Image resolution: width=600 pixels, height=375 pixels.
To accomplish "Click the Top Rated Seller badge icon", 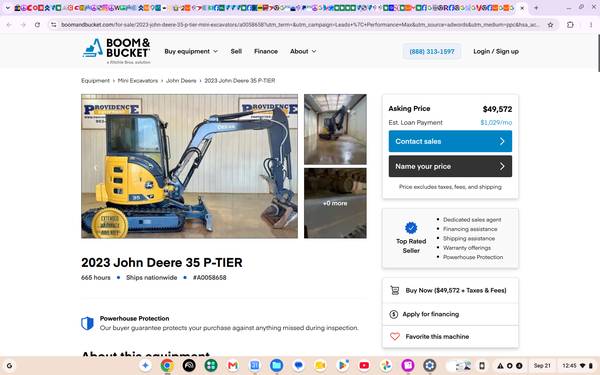I will pos(411,228).
